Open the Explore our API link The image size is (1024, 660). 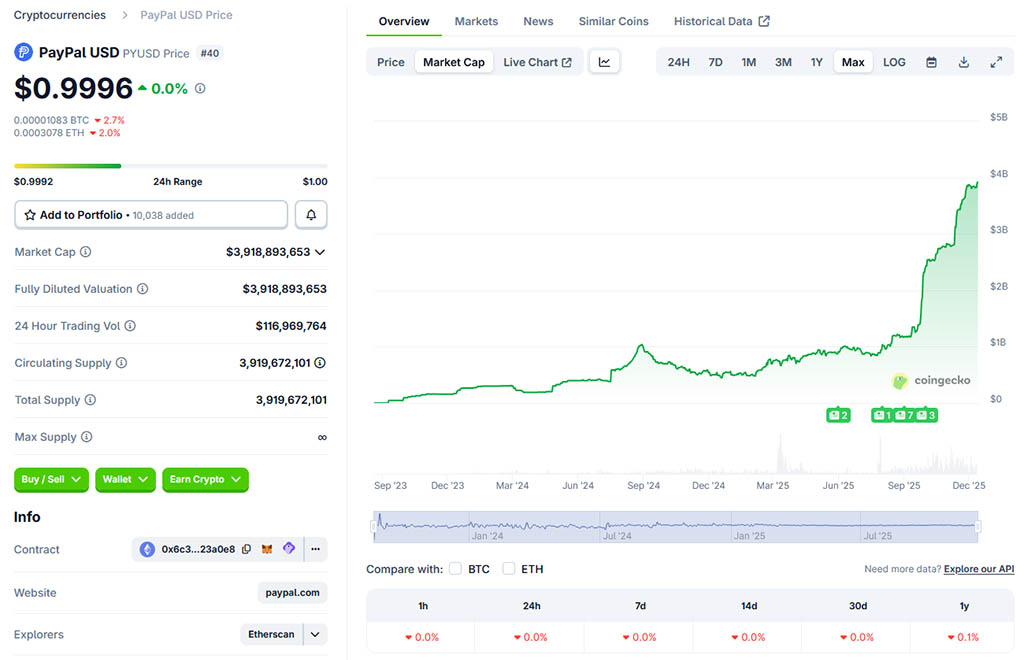coord(978,569)
